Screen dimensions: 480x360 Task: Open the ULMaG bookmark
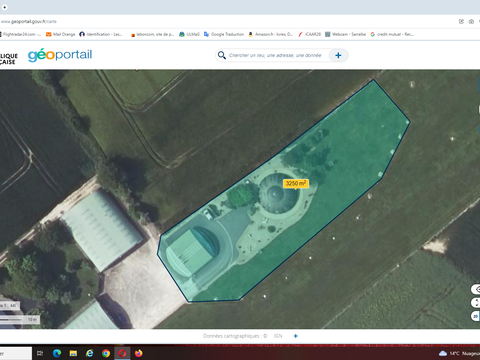[x=189, y=34]
